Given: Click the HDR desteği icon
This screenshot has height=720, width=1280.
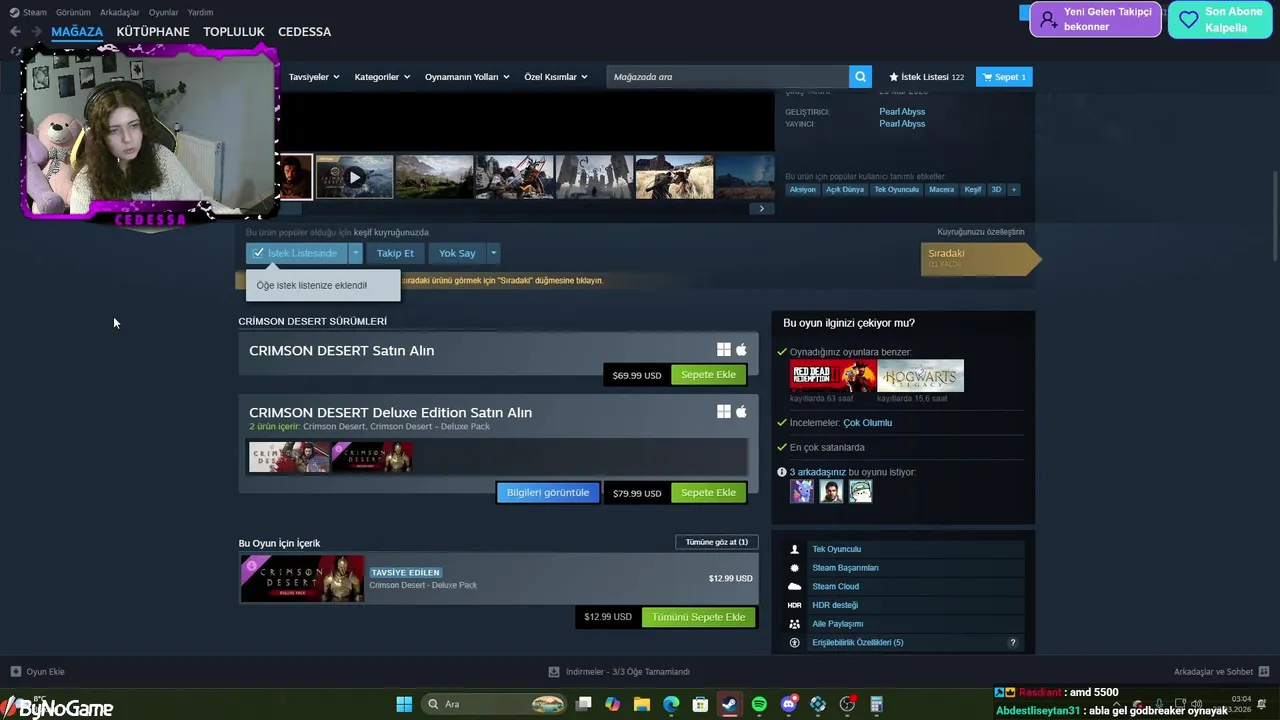Looking at the screenshot, I should tap(794, 605).
